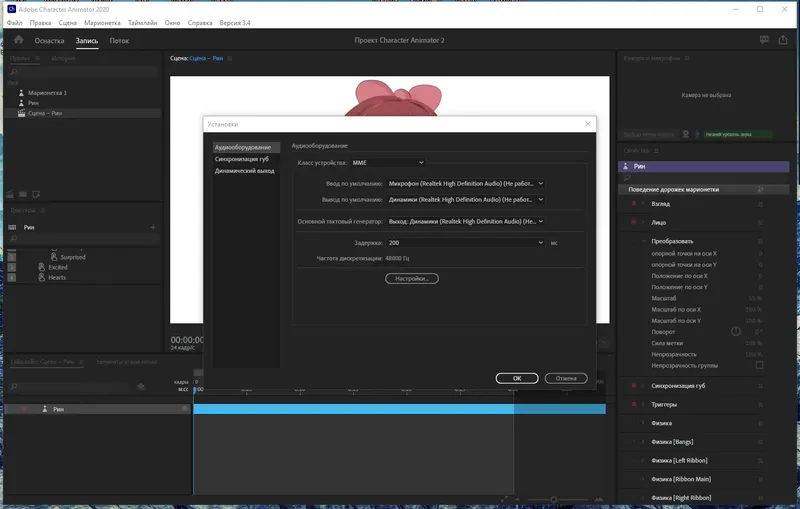The image size is (800, 509).
Task: Select Синхронизация губ in settings sidebar
Action: (241, 159)
